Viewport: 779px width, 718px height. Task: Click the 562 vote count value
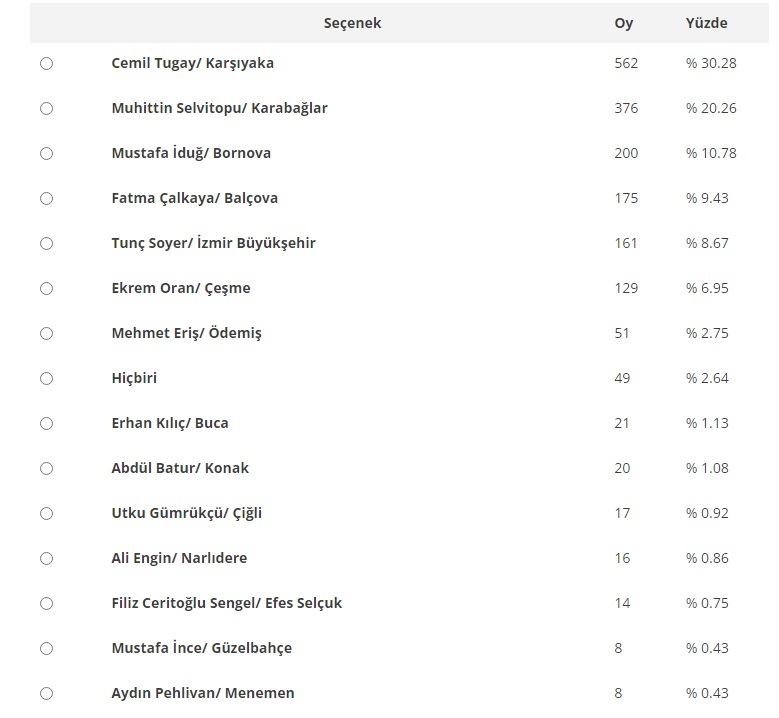point(626,63)
